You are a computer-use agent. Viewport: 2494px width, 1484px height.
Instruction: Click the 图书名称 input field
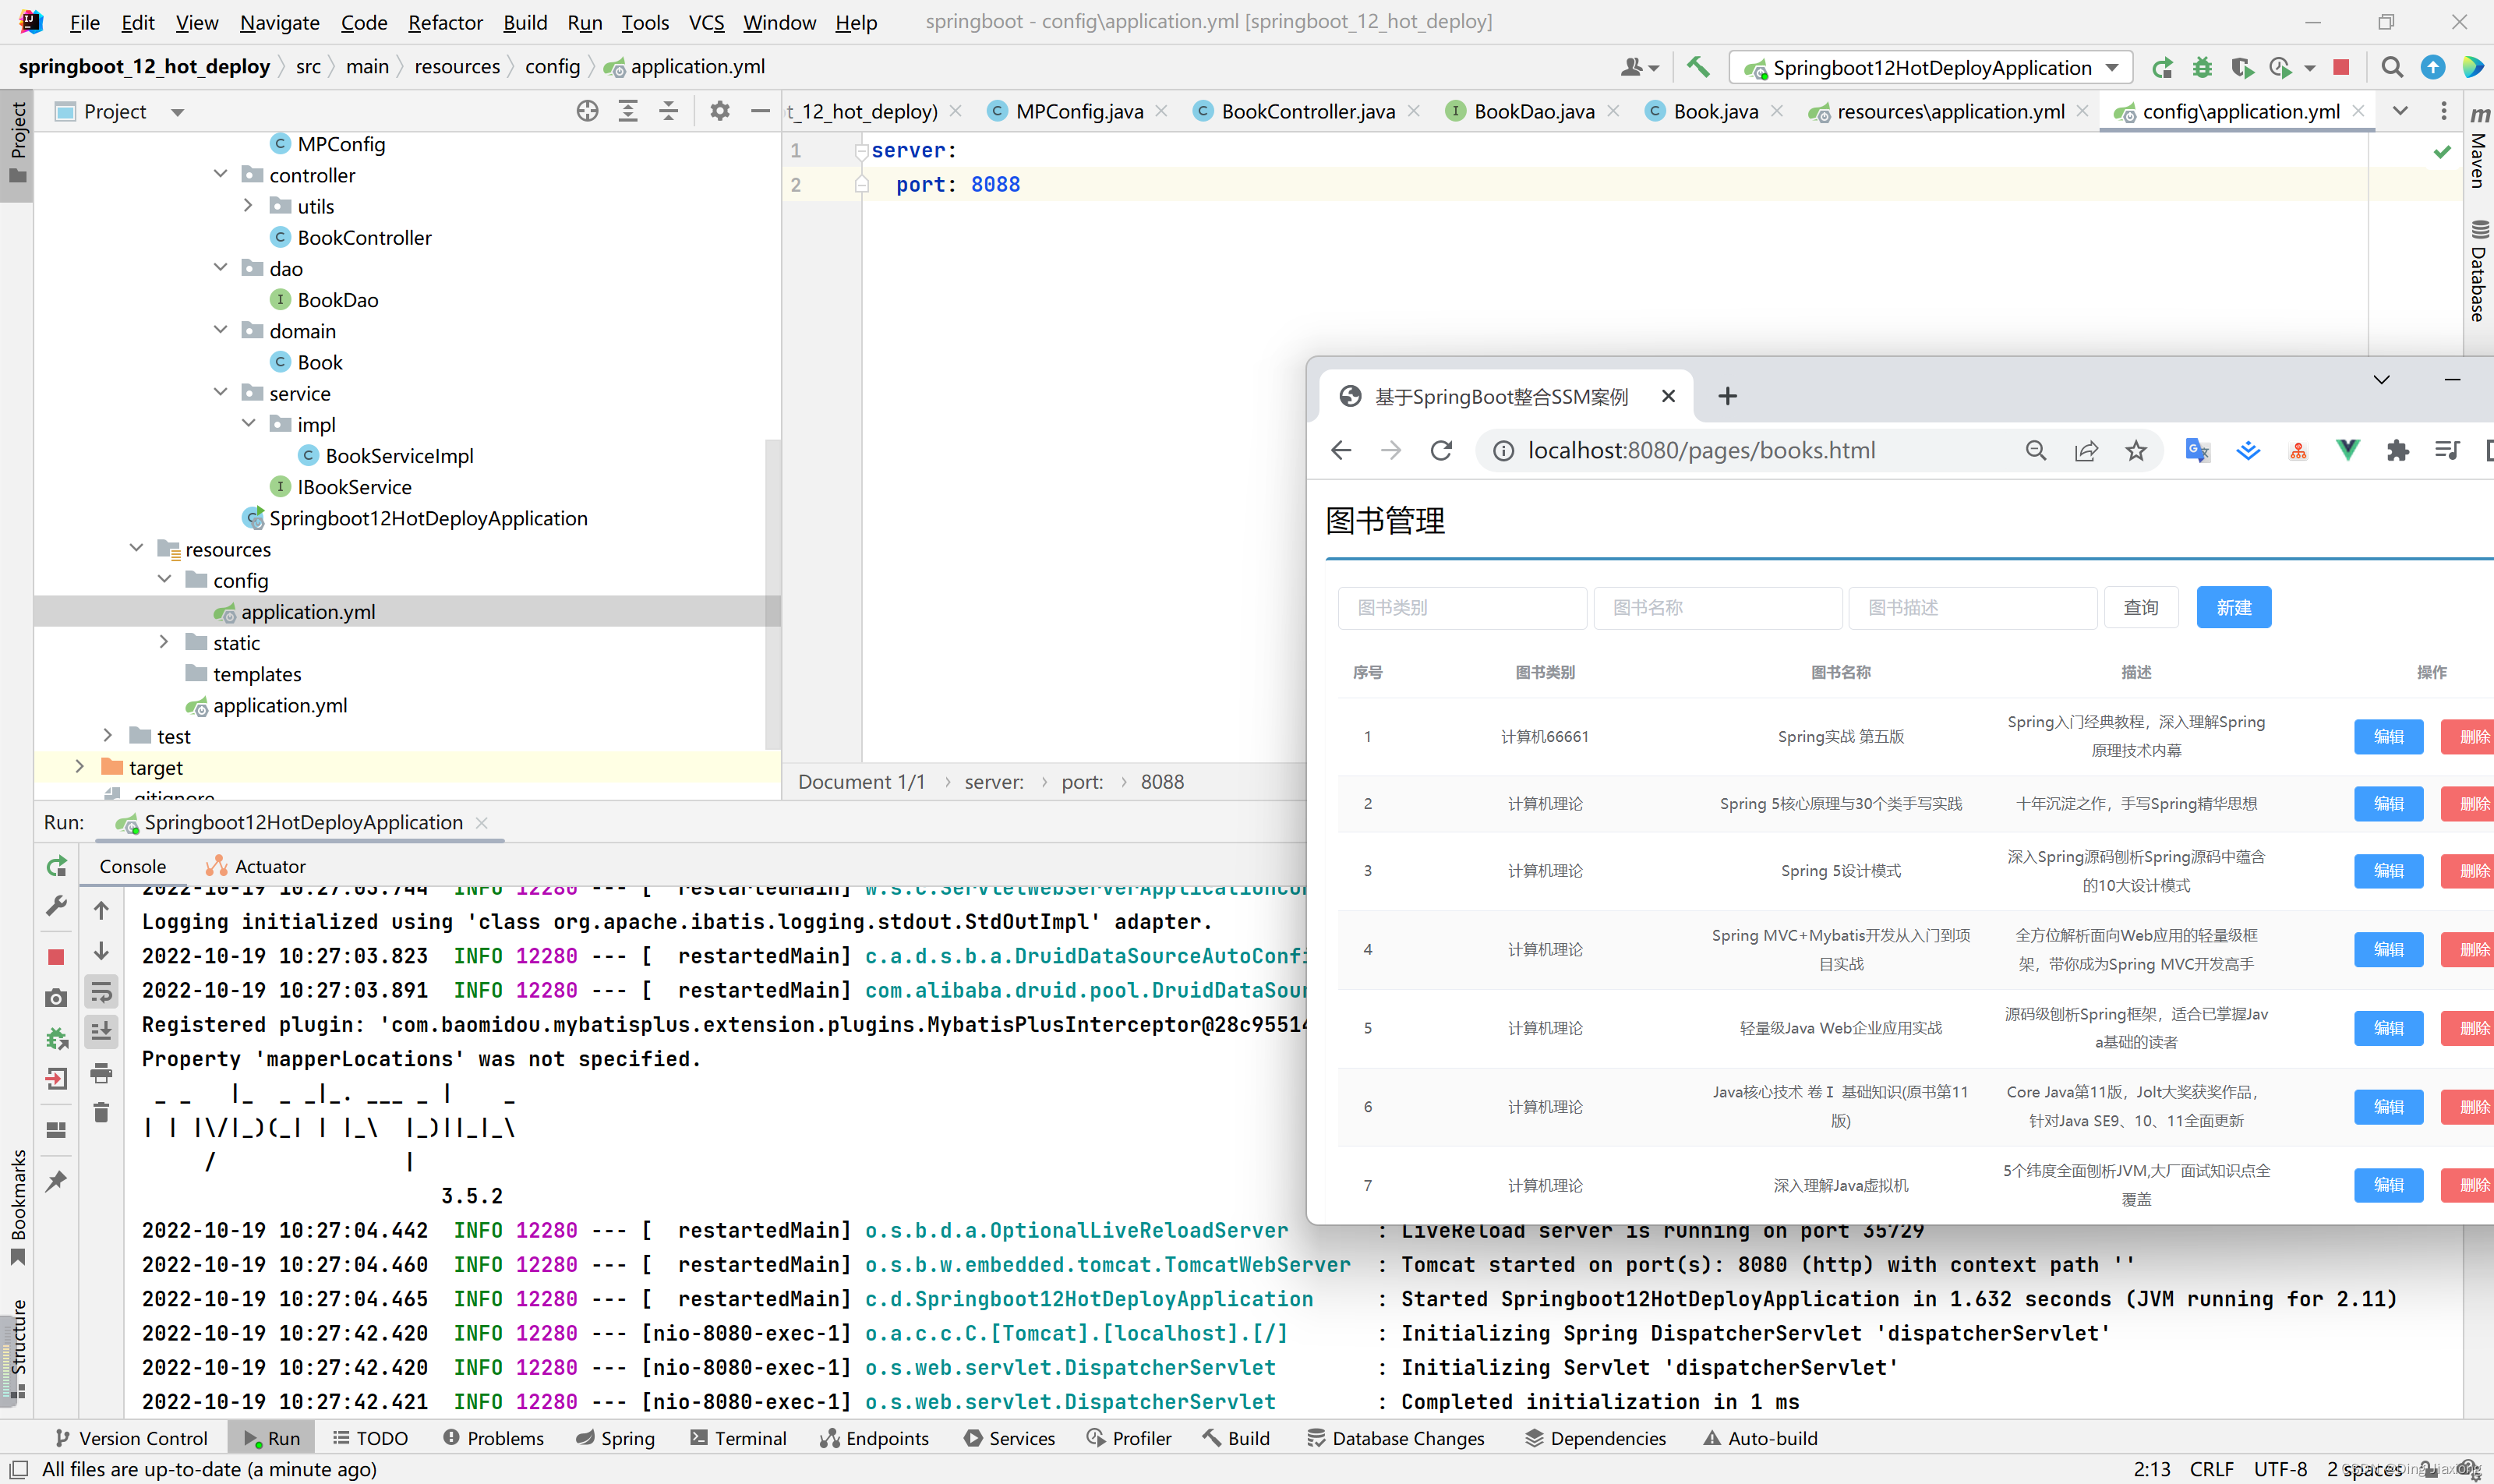point(1717,607)
